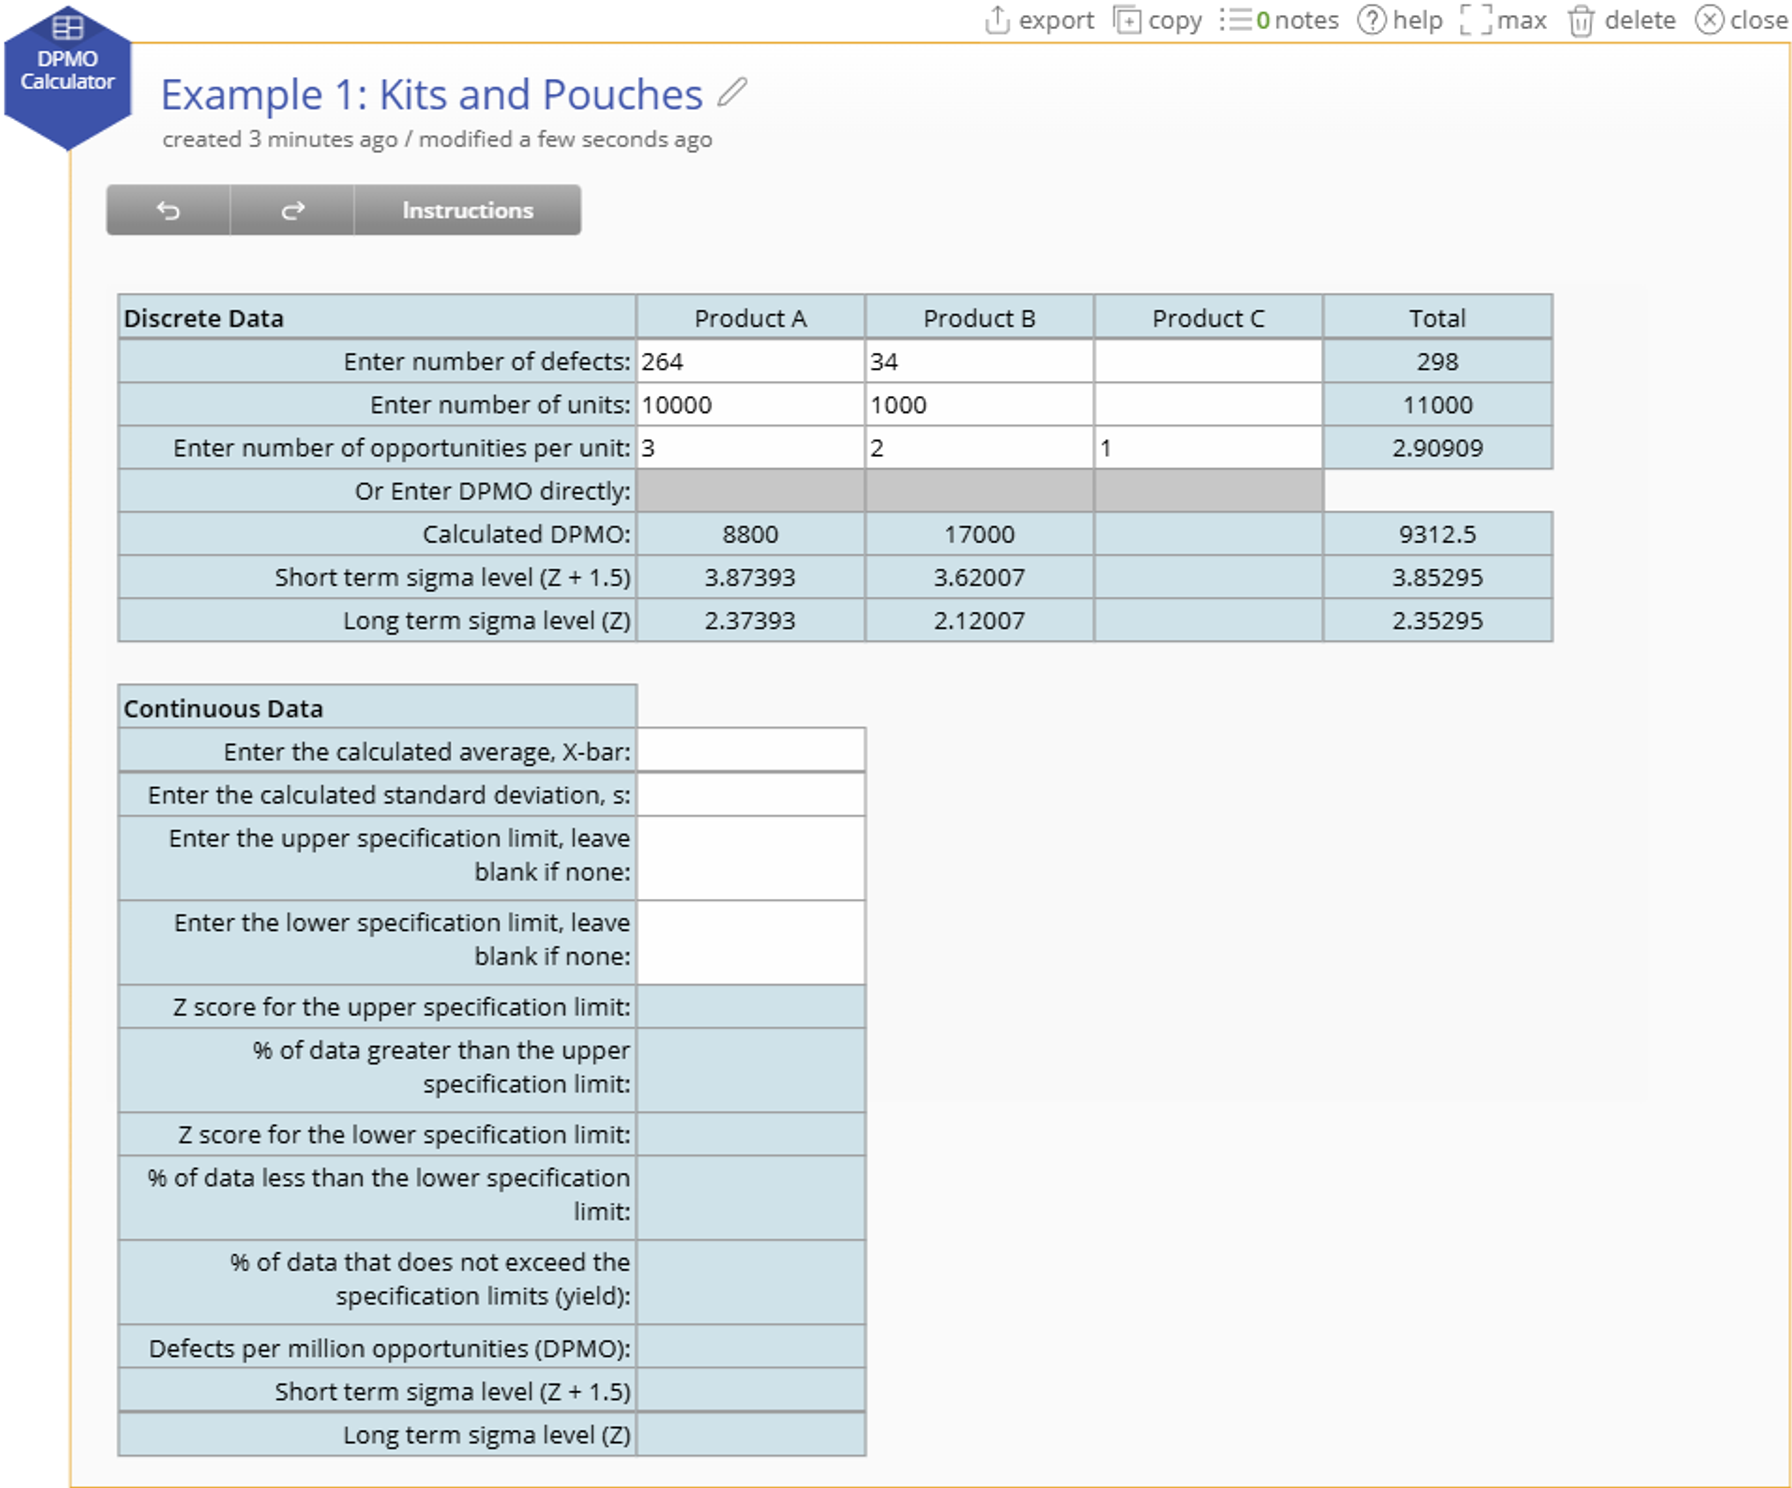Image resolution: width=1792 pixels, height=1488 pixels.
Task: Click Total short term sigma 3.85295
Action: [1437, 577]
